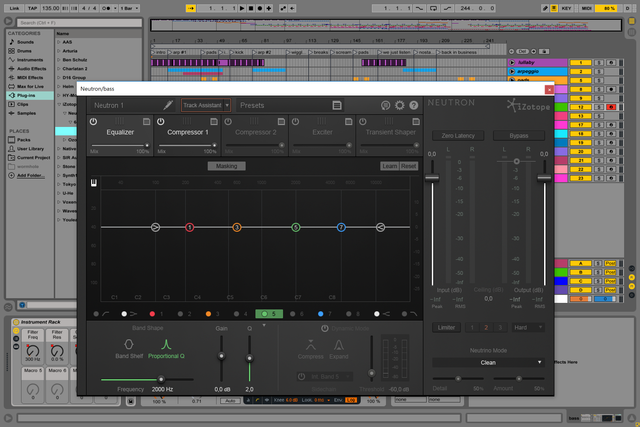Click the Limiter button
640x427 pixels.
(446, 327)
